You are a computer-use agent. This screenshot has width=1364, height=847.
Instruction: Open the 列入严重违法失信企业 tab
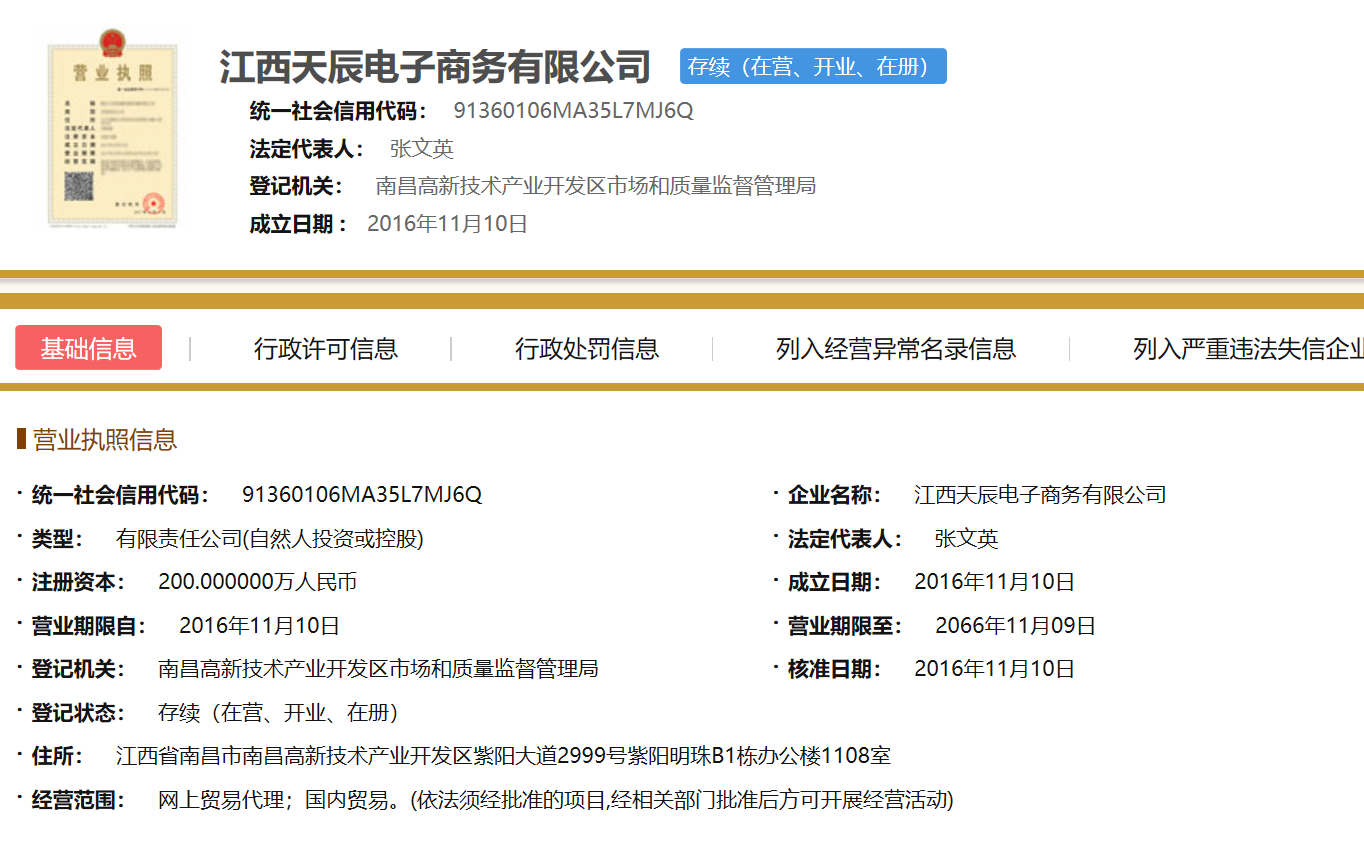(1247, 349)
